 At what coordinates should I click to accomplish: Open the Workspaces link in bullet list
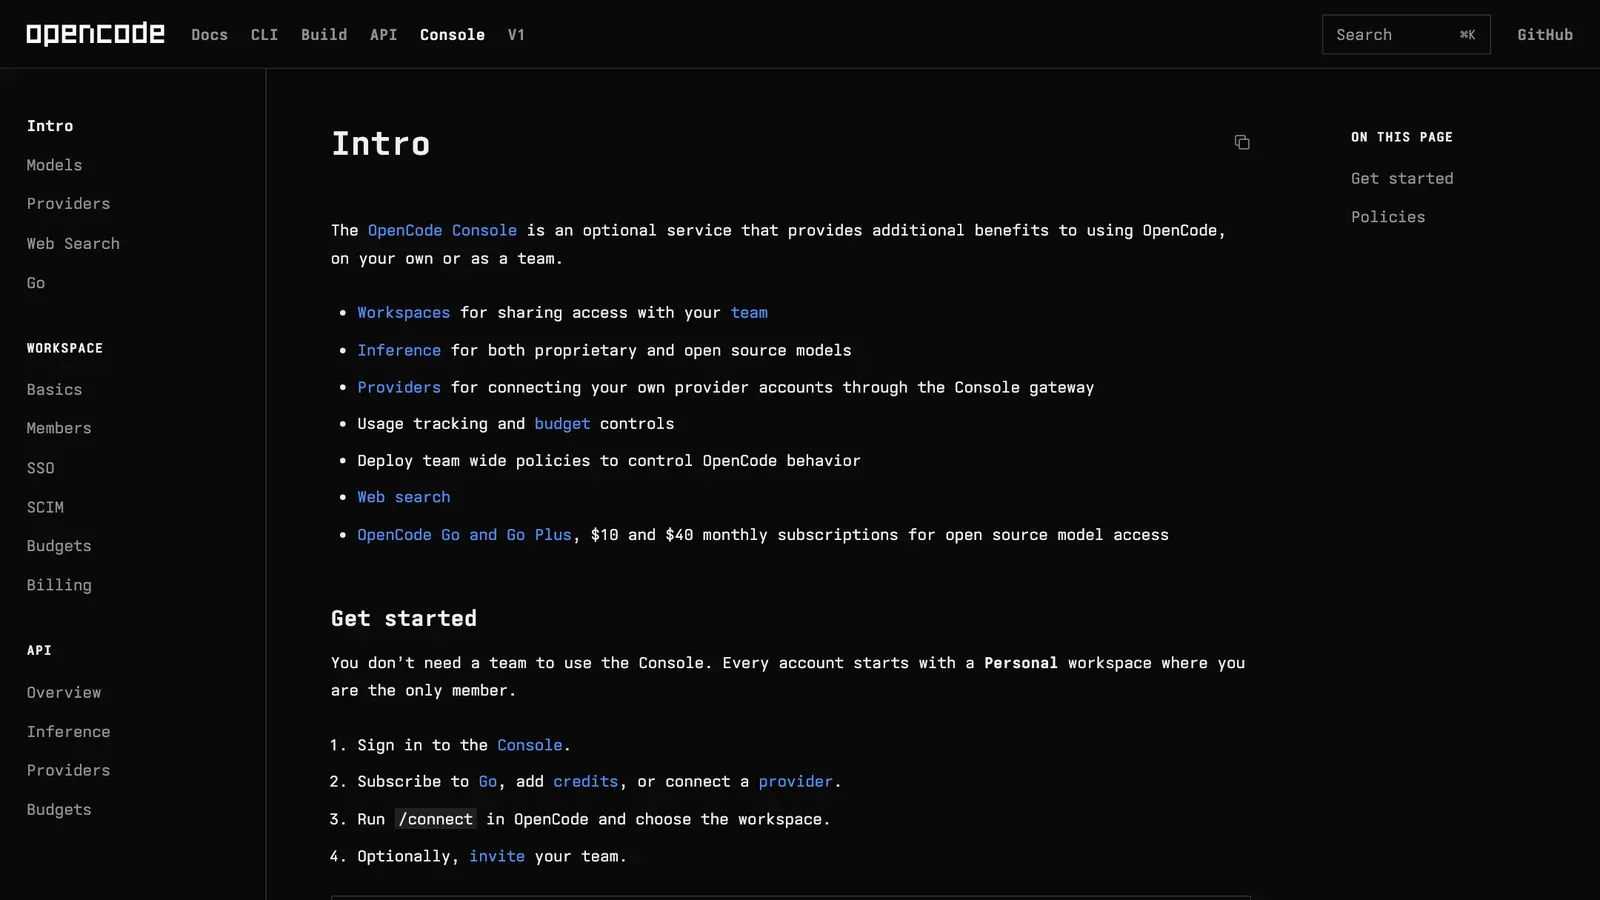tap(404, 313)
